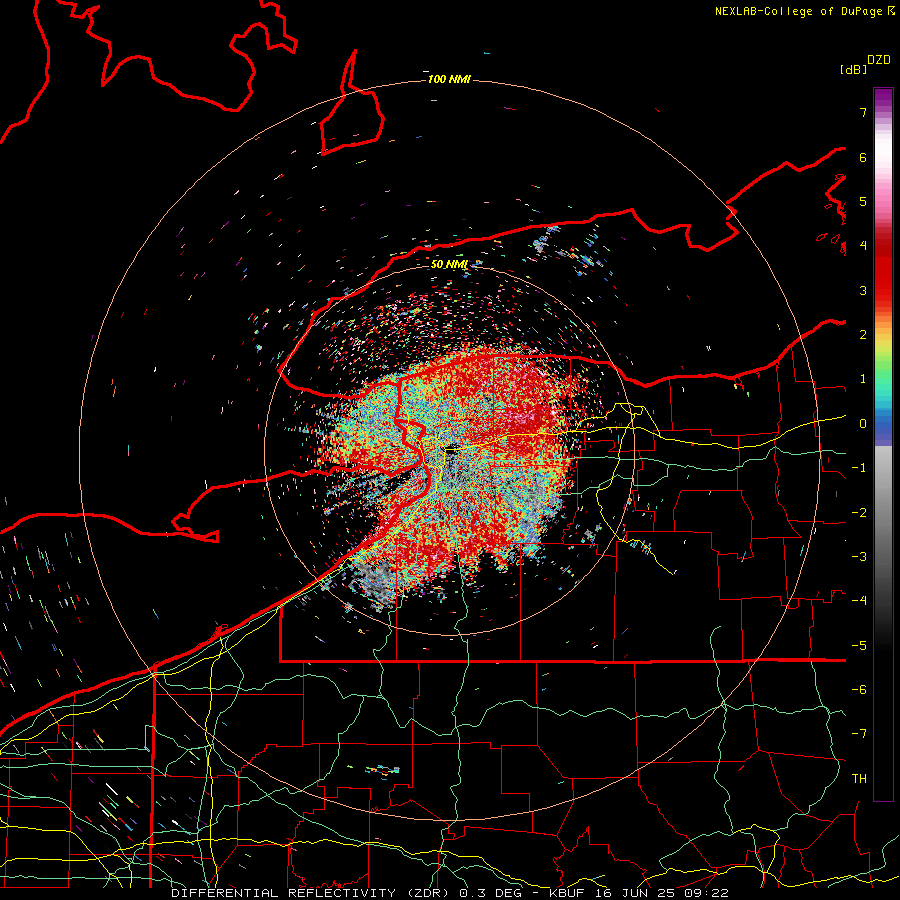Click the 100 NMI range ring label

(x=449, y=79)
